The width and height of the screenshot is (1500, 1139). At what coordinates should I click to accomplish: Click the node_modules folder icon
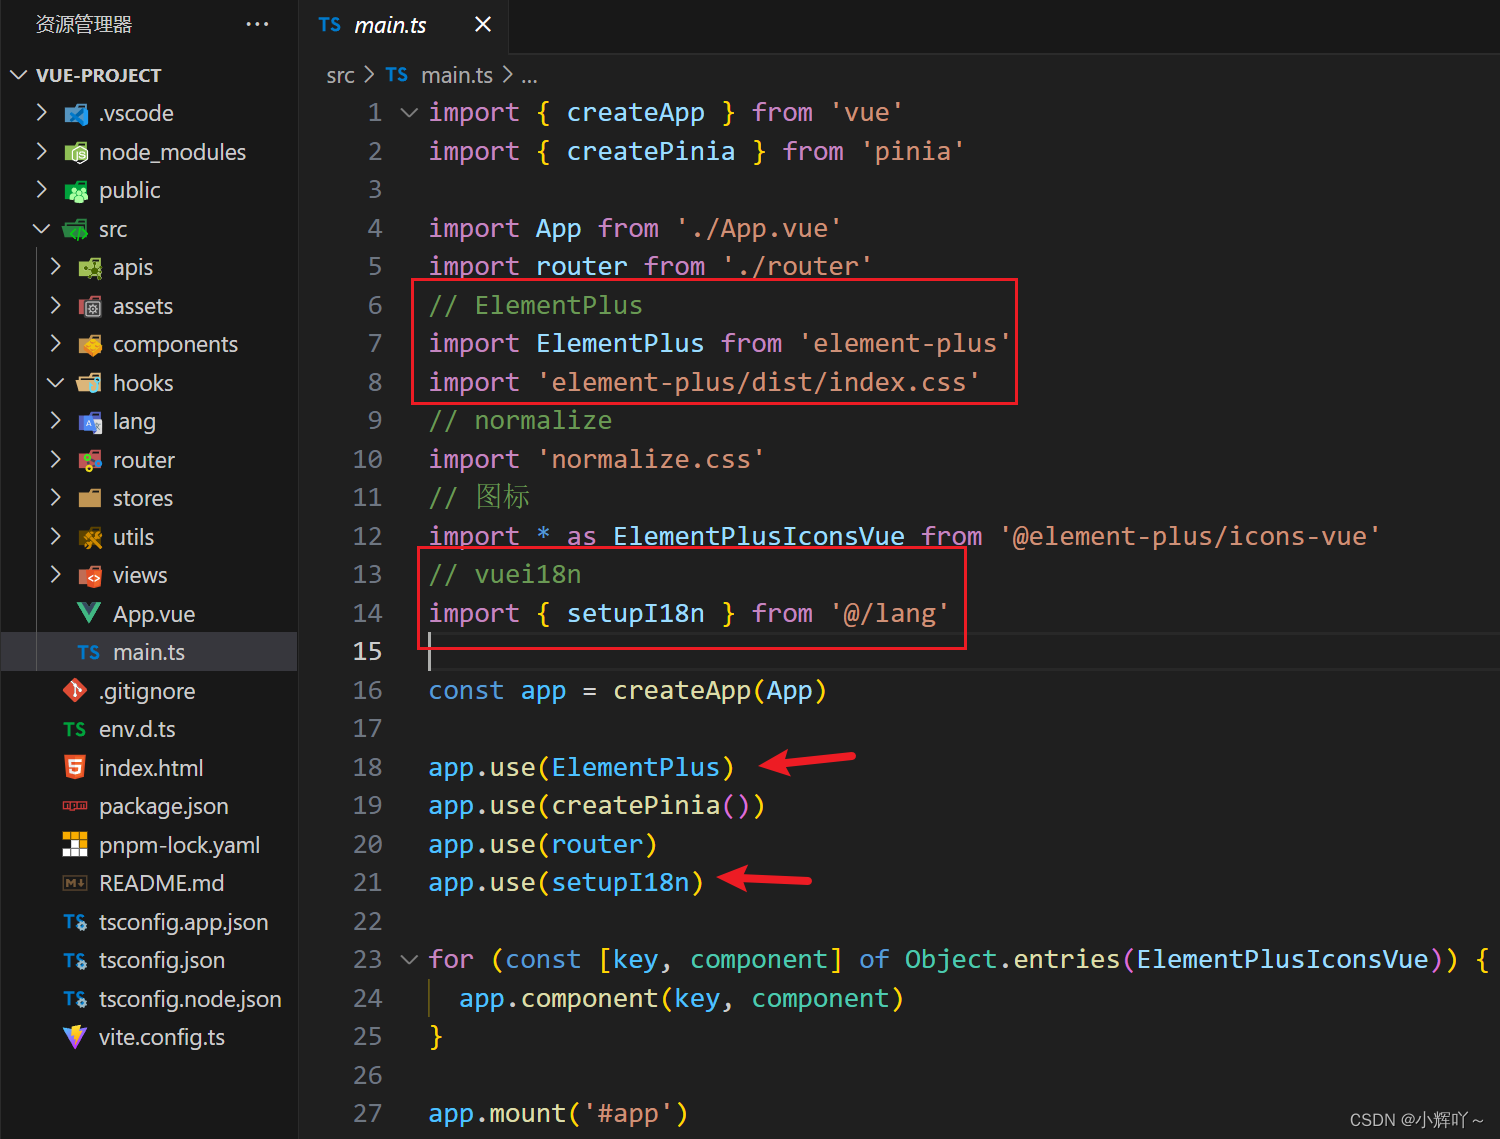[x=76, y=152]
